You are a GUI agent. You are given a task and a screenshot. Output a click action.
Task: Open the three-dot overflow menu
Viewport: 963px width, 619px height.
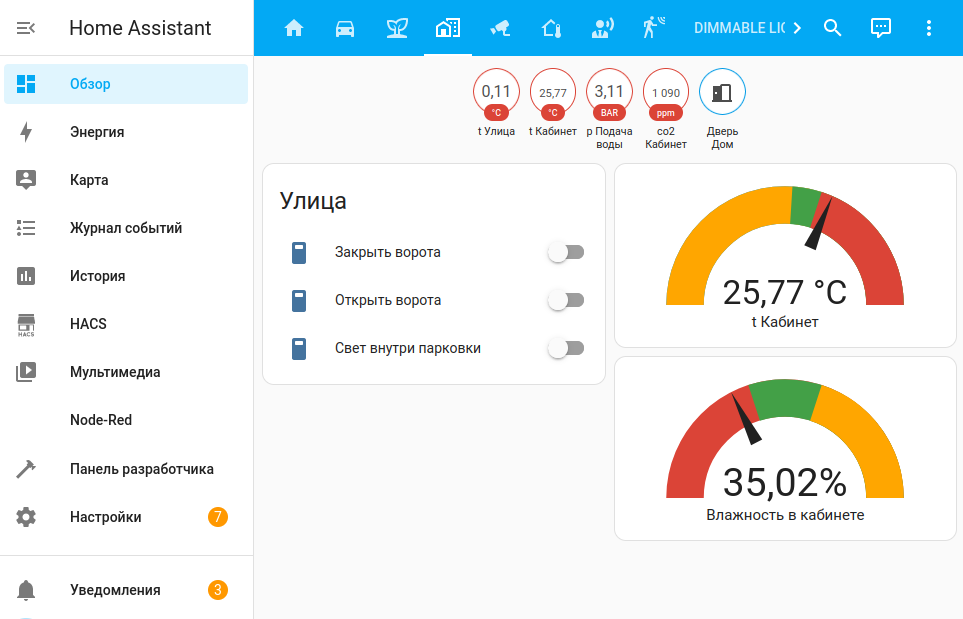929,28
